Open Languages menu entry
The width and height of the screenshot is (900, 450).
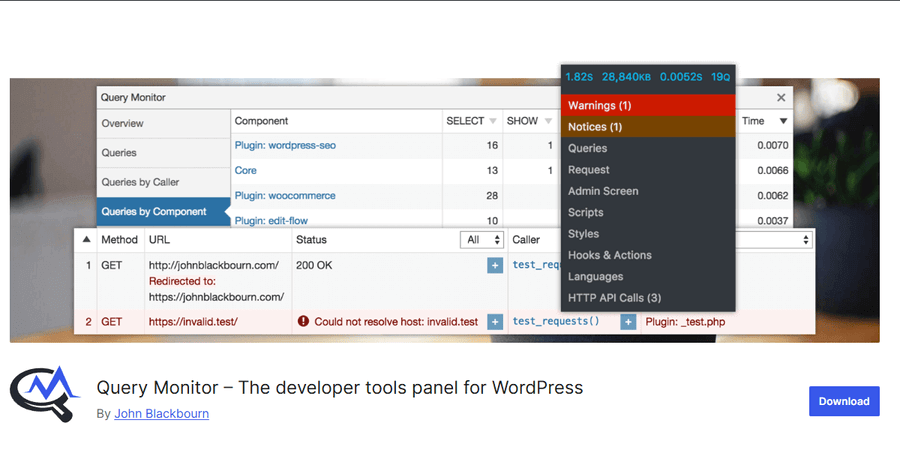[x=648, y=277]
